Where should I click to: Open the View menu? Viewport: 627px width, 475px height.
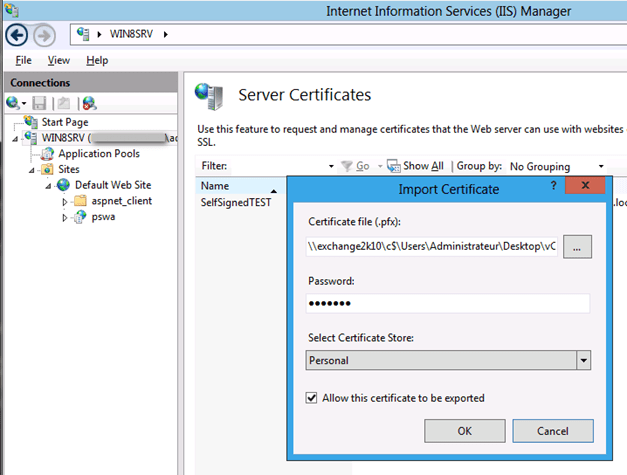[58, 61]
